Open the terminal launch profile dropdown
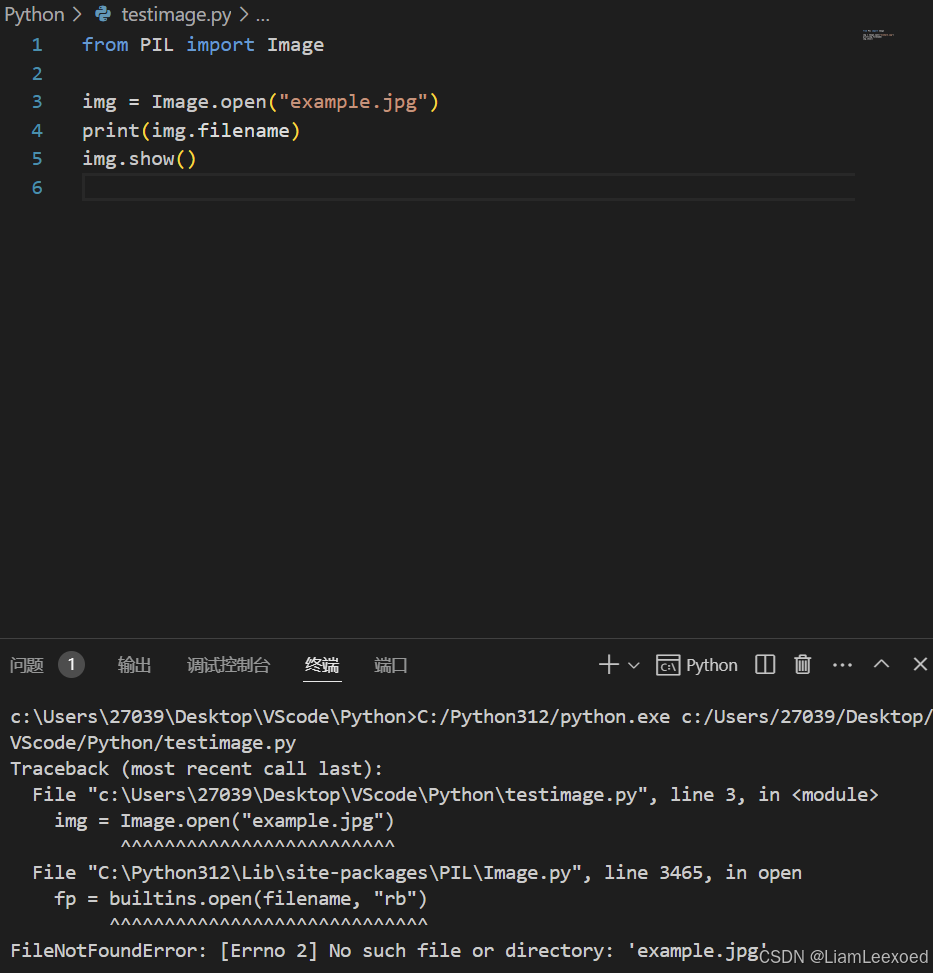 point(632,664)
